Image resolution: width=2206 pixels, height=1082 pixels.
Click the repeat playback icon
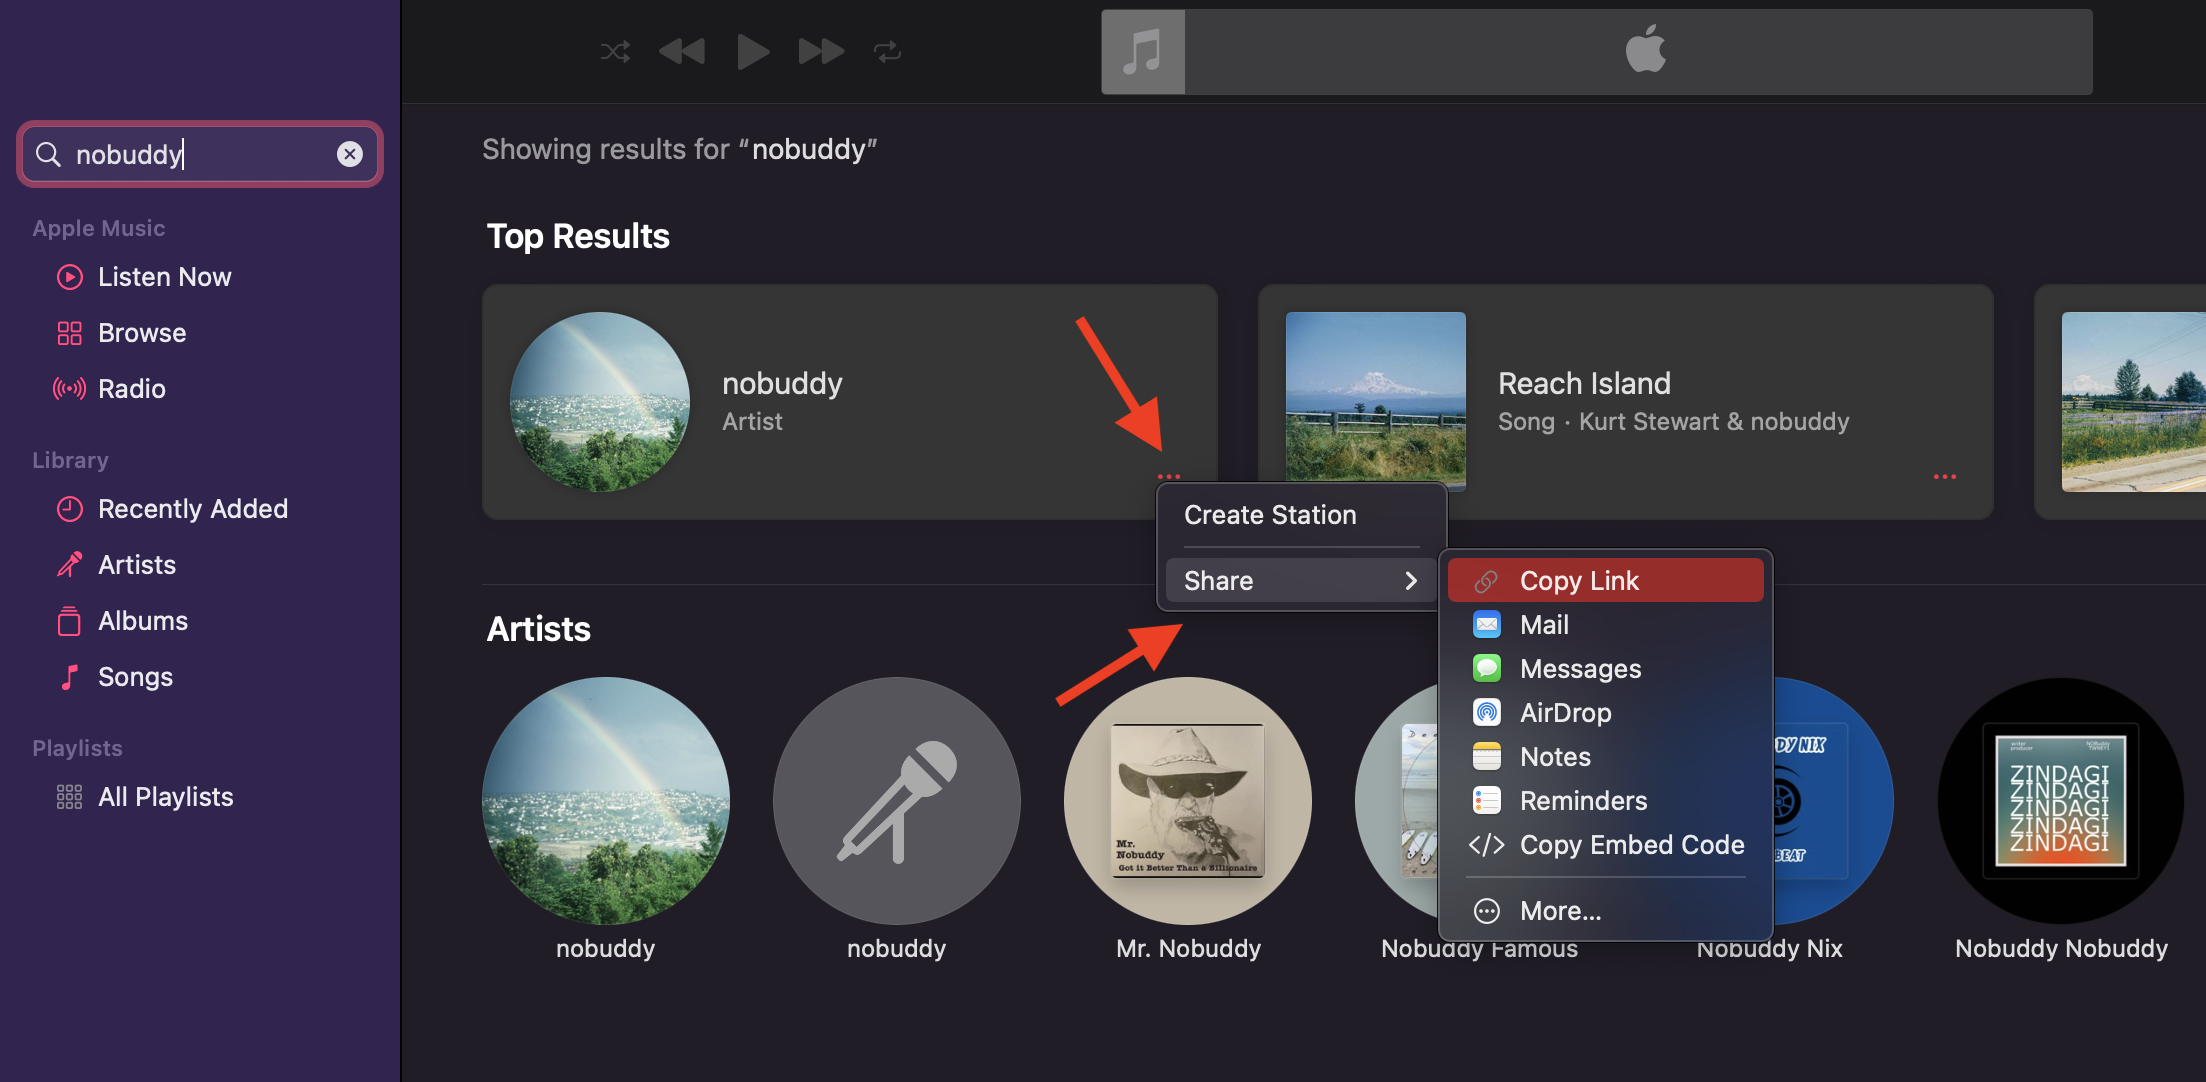(x=887, y=51)
